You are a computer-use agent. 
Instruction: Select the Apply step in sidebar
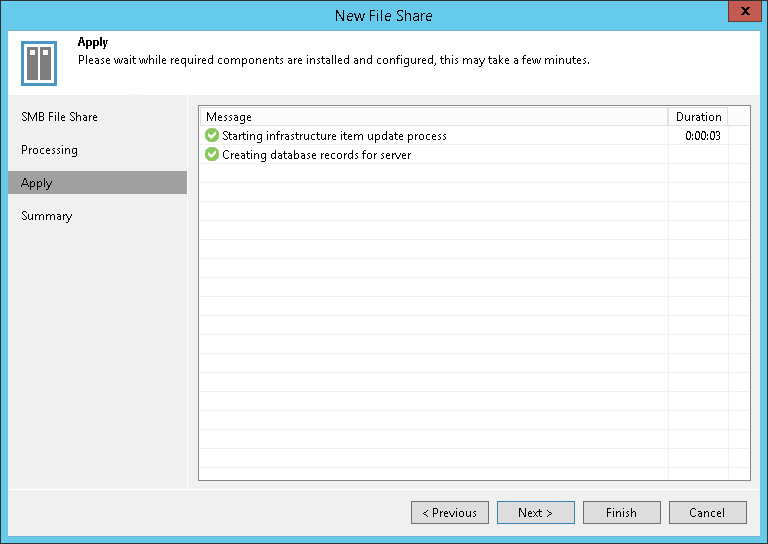(x=37, y=183)
